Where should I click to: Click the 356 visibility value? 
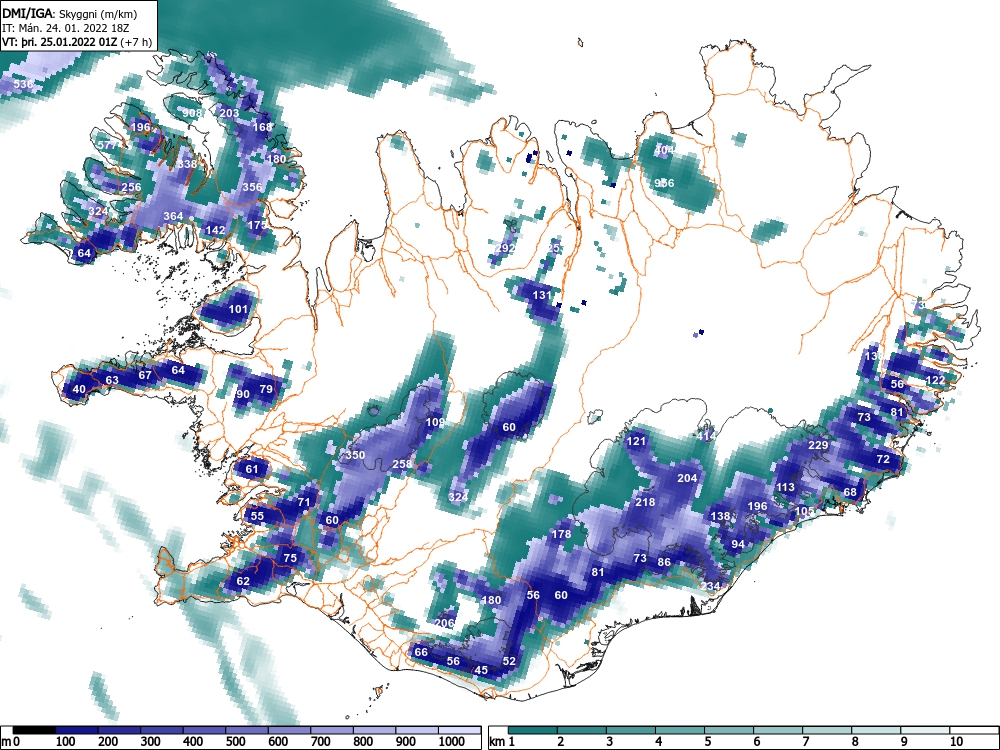click(x=252, y=187)
